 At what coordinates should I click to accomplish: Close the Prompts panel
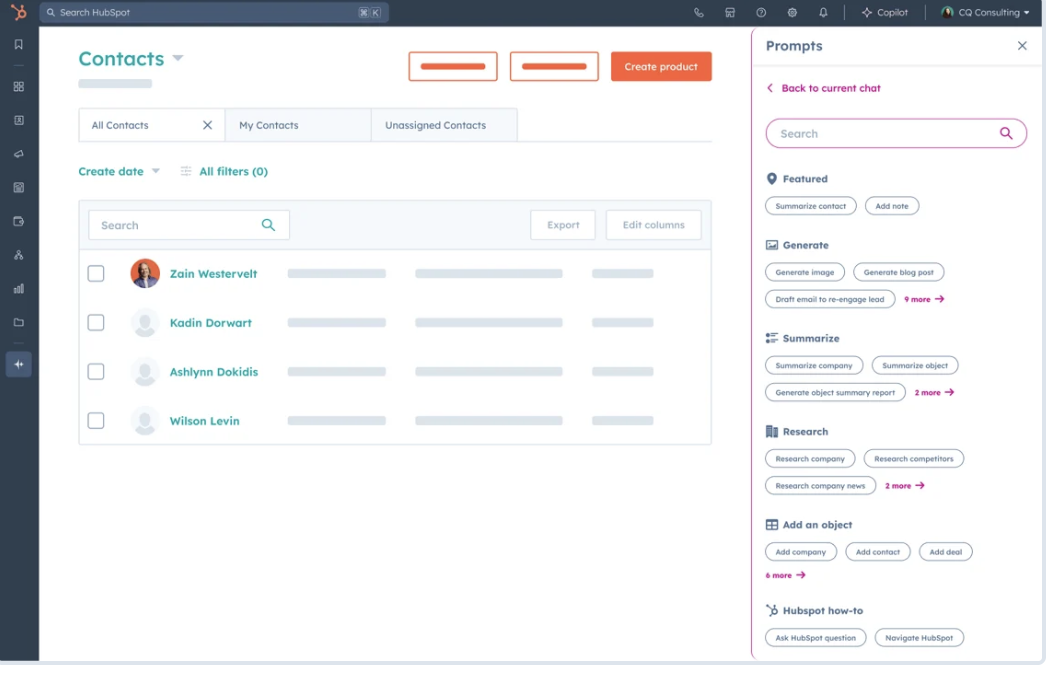tap(1023, 46)
